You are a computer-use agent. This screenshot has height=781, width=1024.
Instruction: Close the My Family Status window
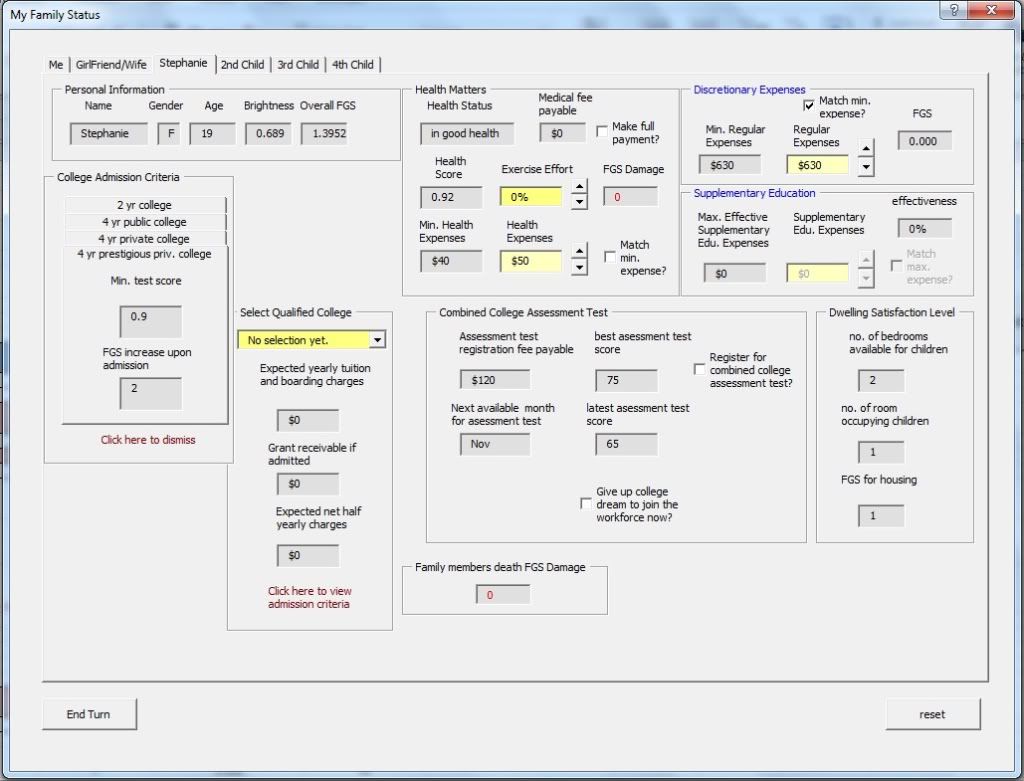coord(991,10)
